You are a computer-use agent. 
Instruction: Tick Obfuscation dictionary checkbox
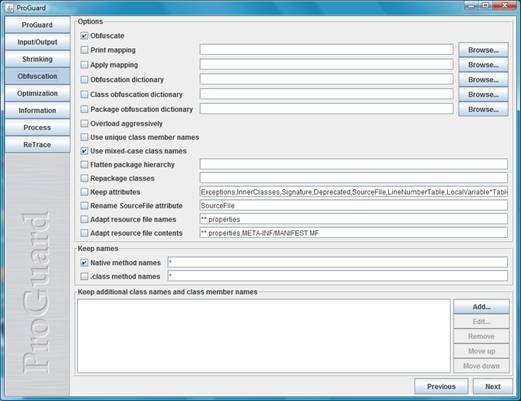pyautogui.click(x=84, y=80)
